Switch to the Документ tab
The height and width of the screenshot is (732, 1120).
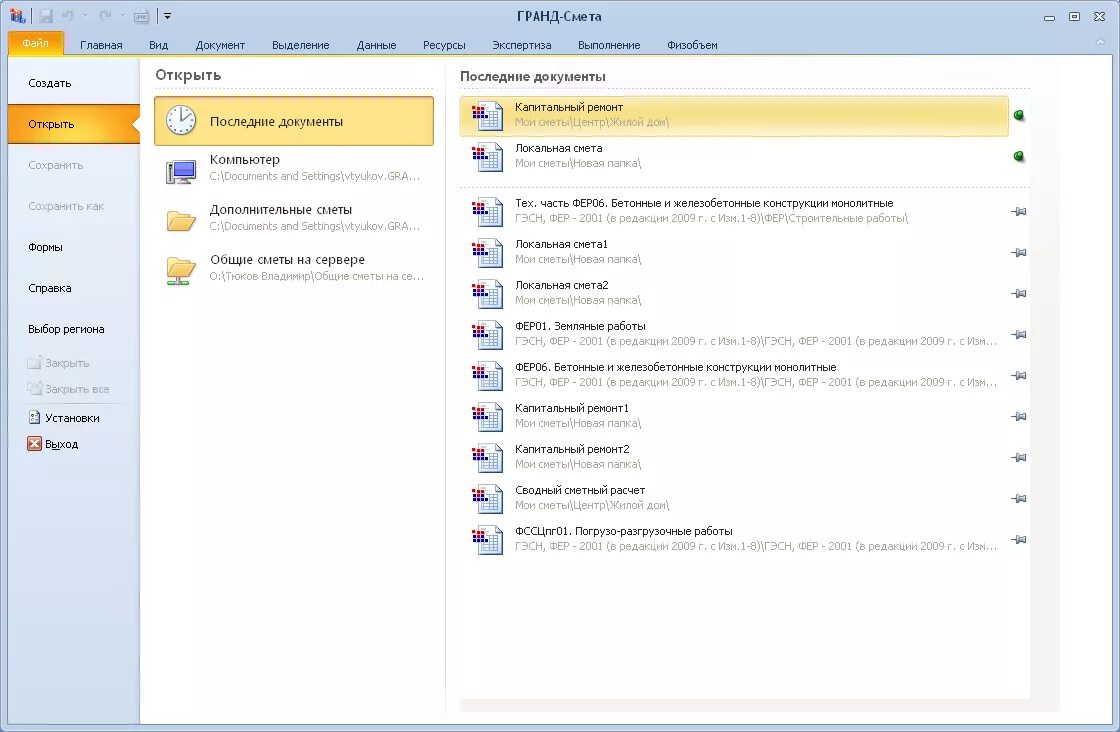point(220,45)
